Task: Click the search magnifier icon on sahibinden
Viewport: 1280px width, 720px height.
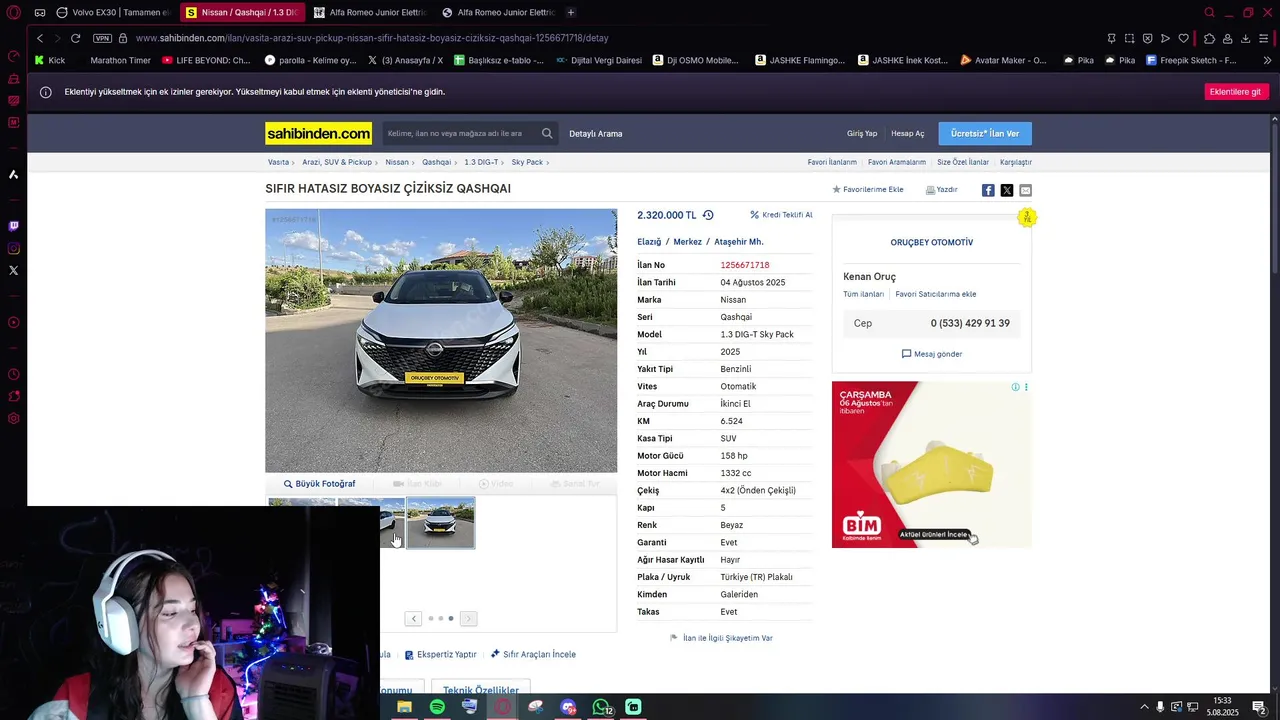Action: 547,133
